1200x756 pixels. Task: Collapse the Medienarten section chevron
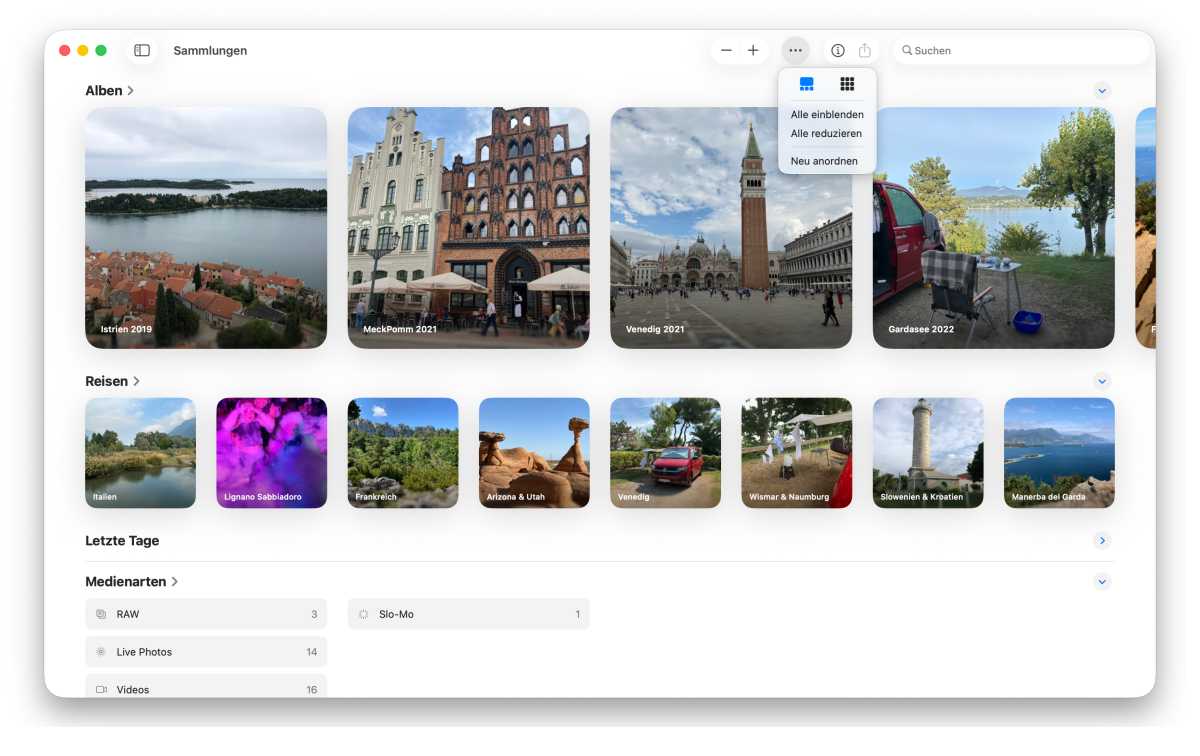(x=1102, y=582)
